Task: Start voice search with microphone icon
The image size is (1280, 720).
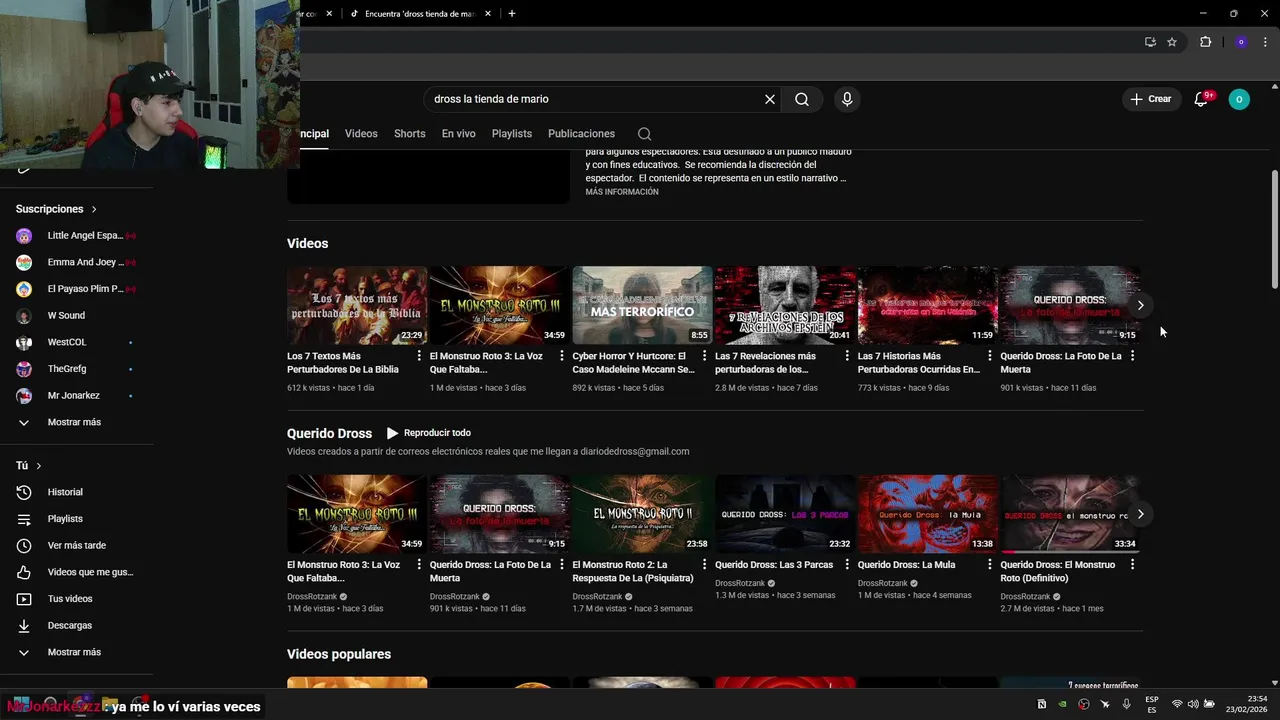Action: coord(847,99)
